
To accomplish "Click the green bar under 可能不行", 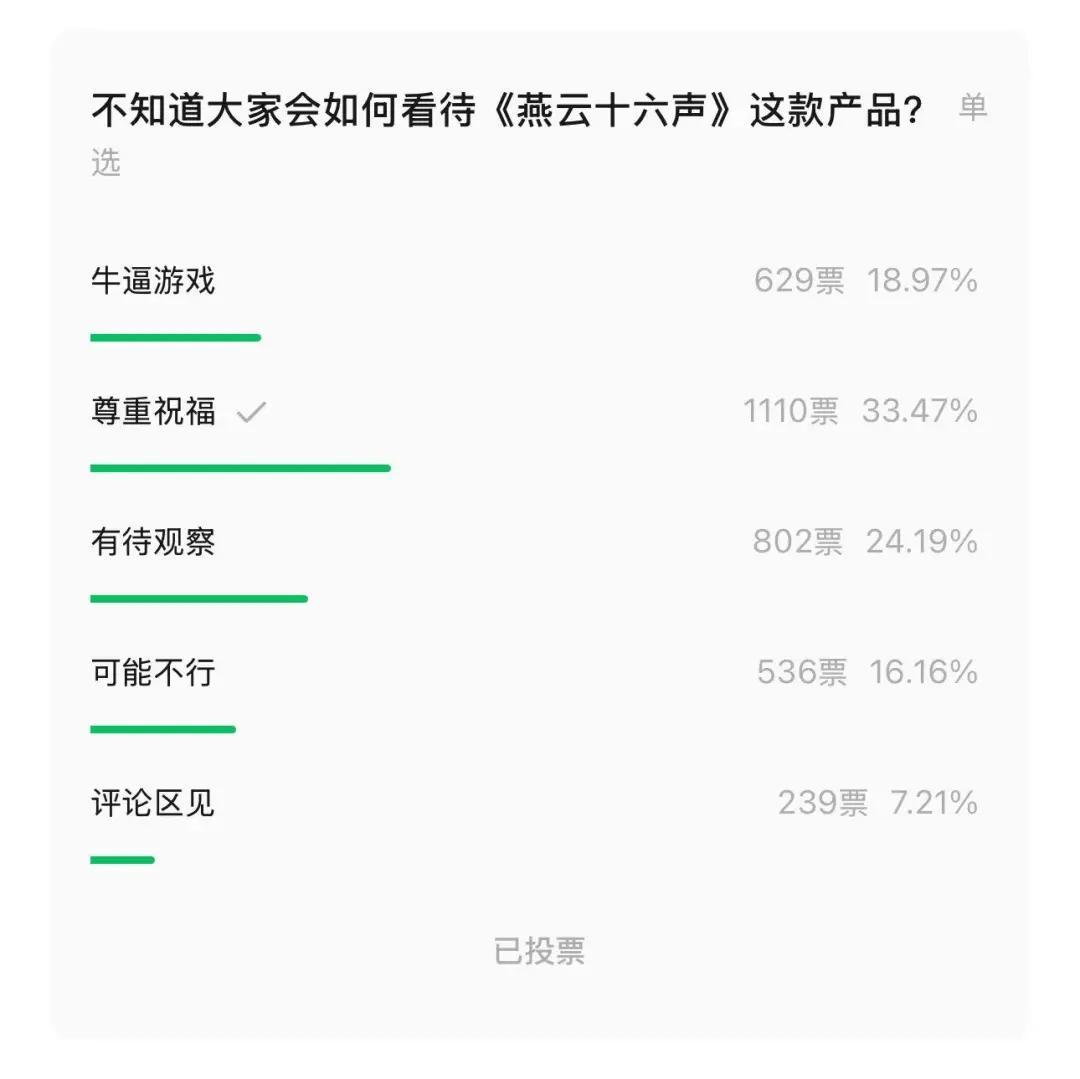I will [163, 729].
